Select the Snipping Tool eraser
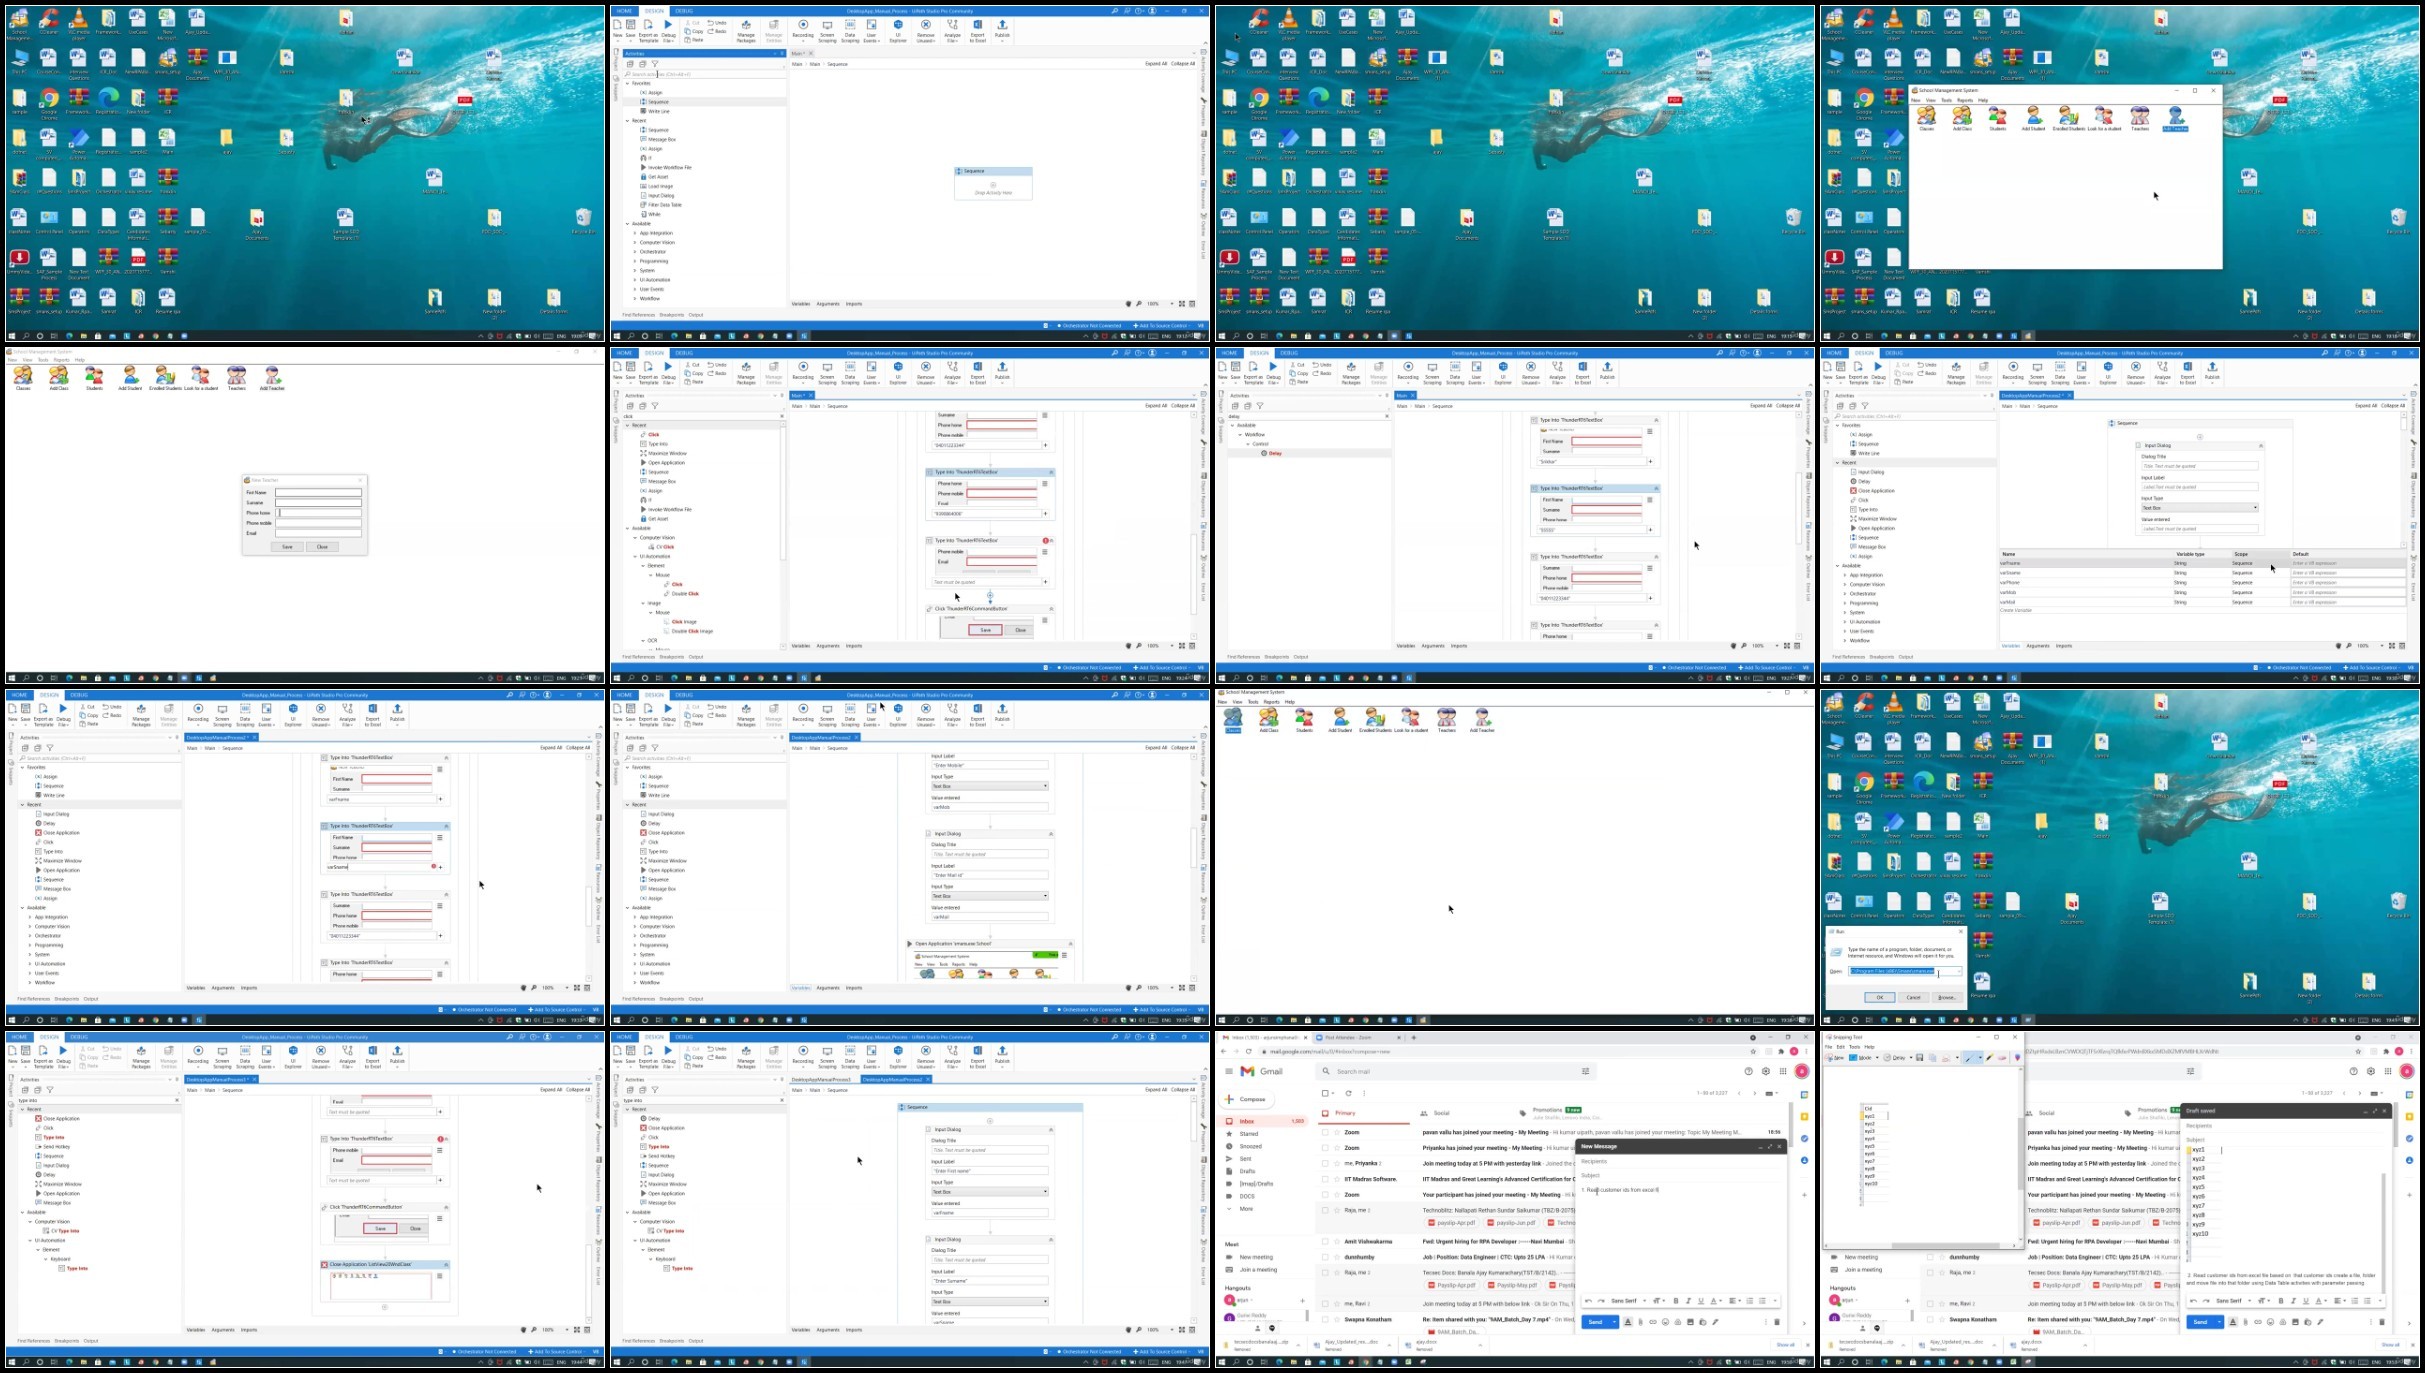Screen dimensions: 2425x1373 (2002, 1058)
